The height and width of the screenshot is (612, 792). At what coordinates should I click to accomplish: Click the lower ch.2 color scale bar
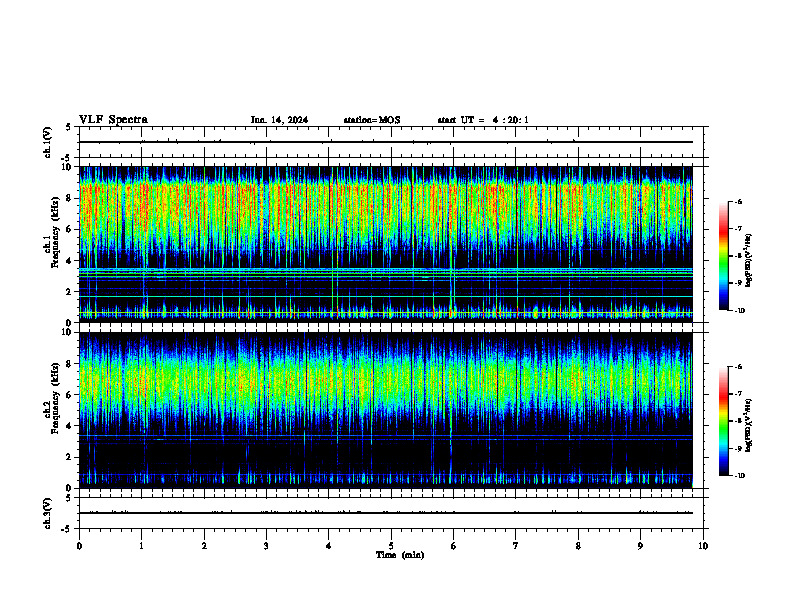pos(723,421)
